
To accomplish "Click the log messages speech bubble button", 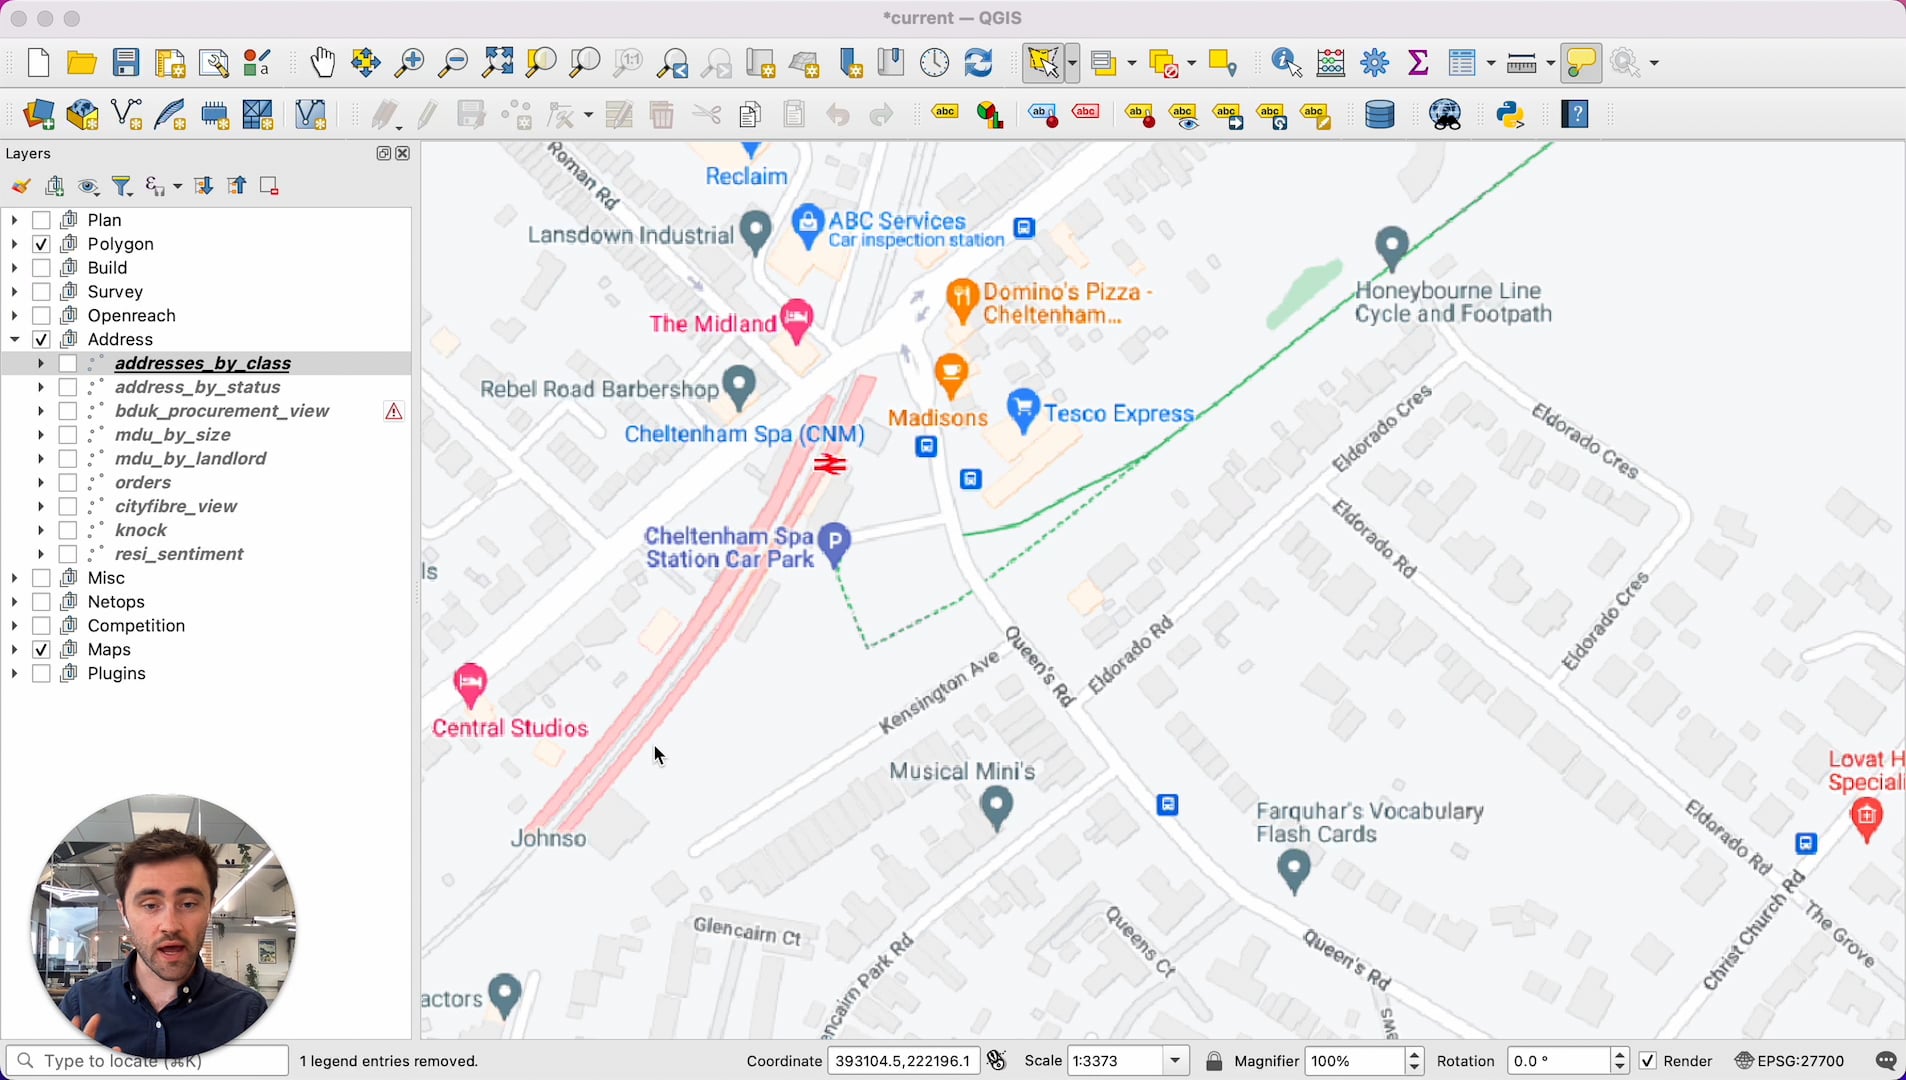I will pyautogui.click(x=1885, y=1061).
